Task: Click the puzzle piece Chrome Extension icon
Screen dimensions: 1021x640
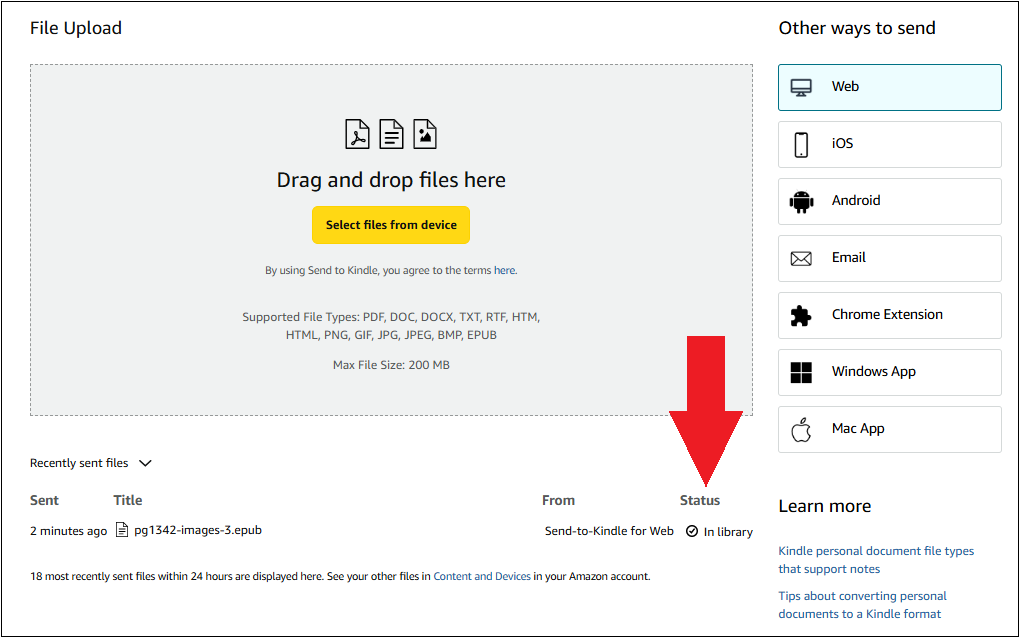Action: (x=801, y=316)
